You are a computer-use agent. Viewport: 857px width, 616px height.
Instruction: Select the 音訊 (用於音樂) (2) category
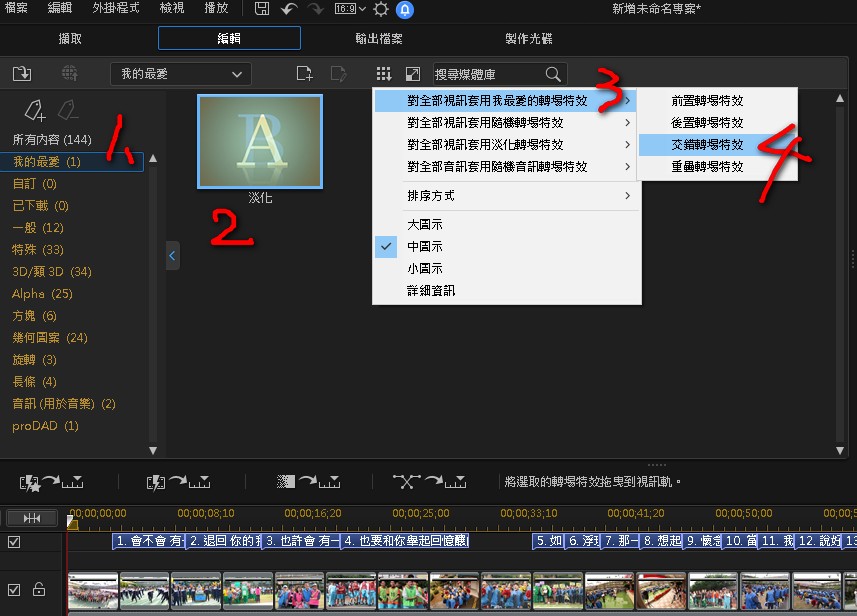pos(64,404)
